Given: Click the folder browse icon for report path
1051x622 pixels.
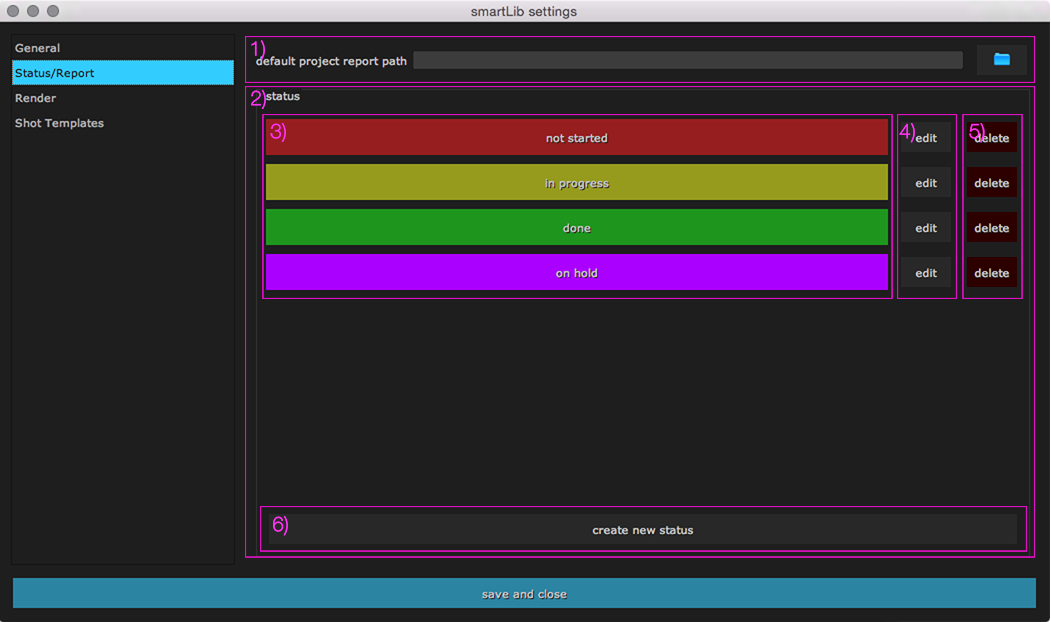Looking at the screenshot, I should point(1001,60).
